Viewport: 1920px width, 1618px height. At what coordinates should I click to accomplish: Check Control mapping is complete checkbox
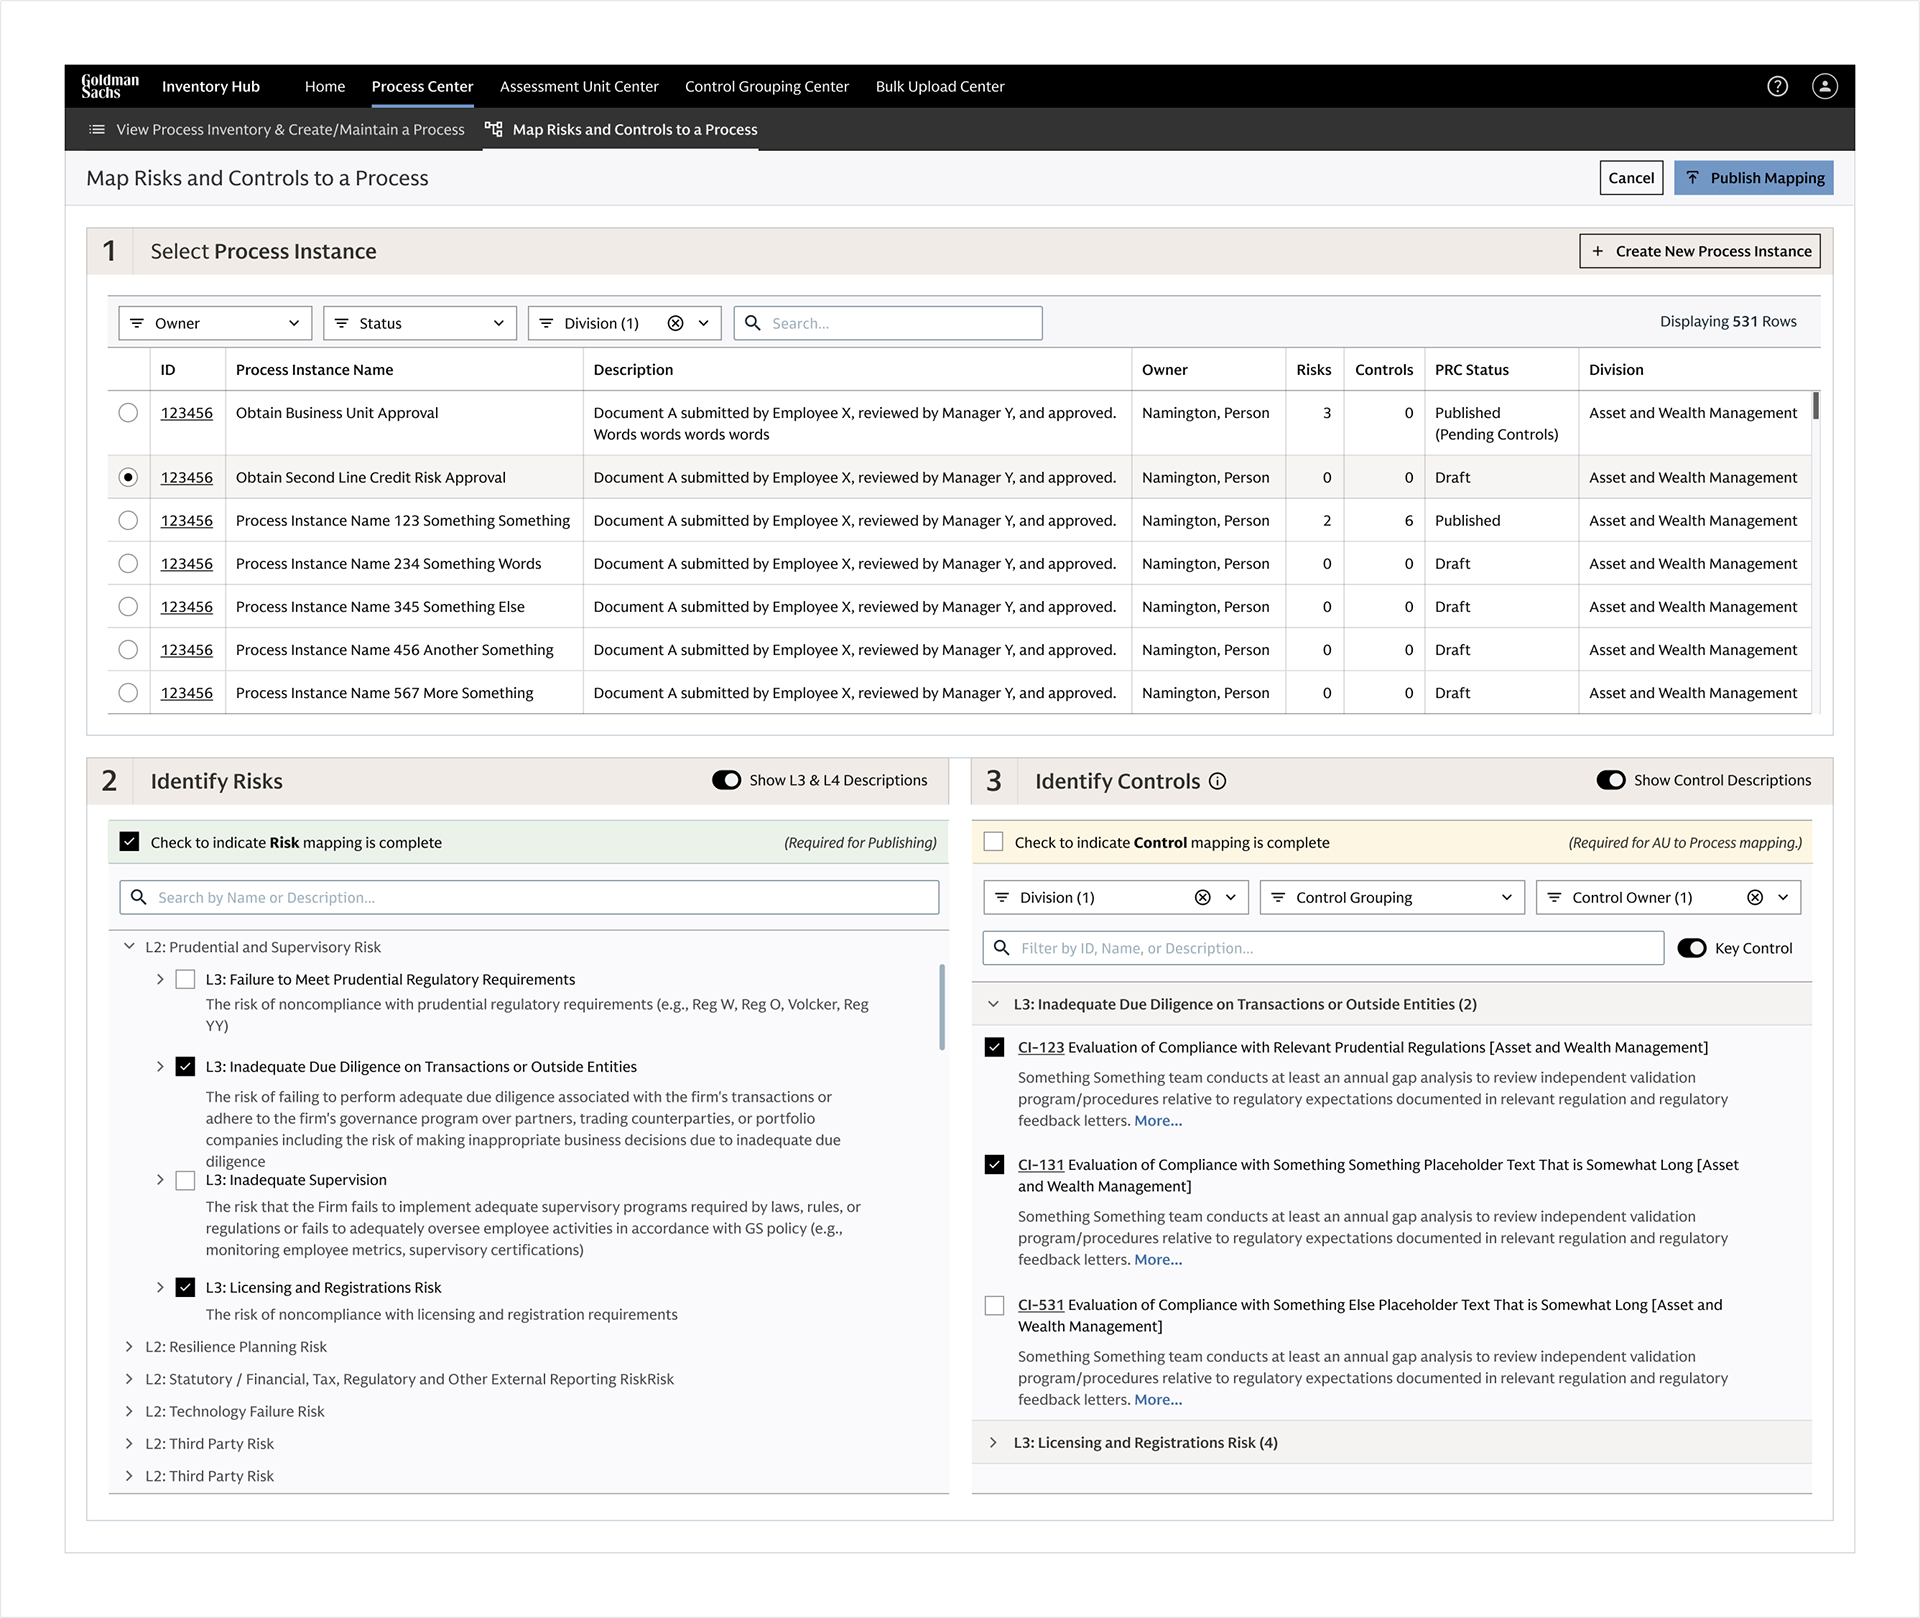click(x=993, y=842)
